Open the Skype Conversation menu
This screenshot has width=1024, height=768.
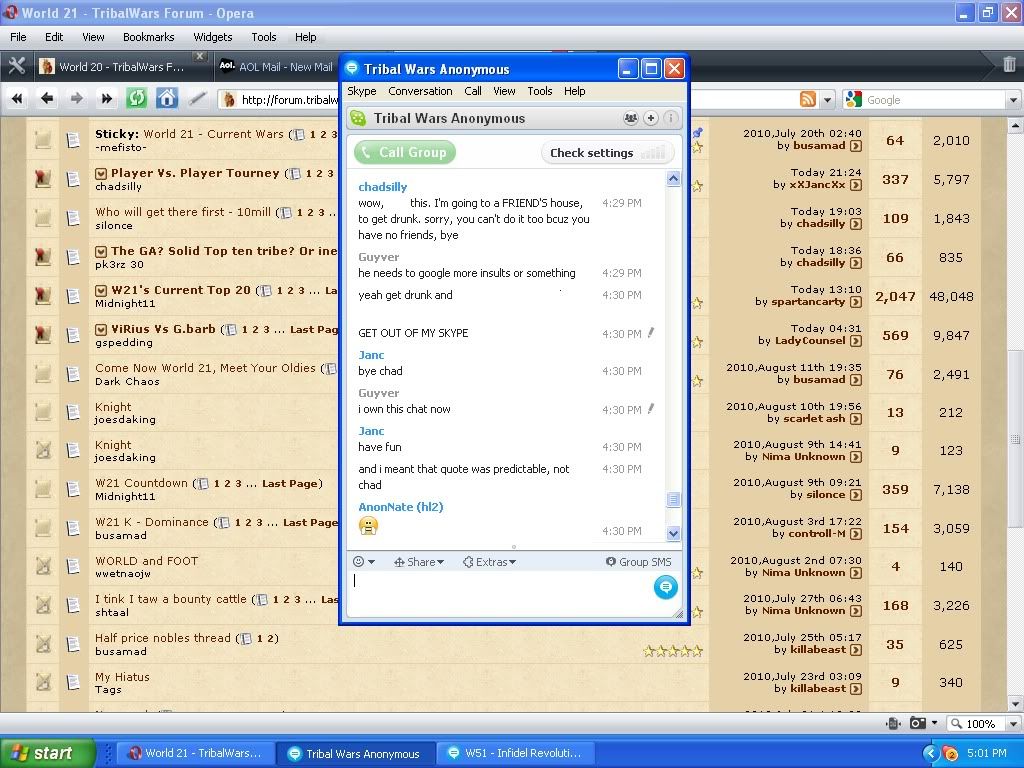click(420, 91)
